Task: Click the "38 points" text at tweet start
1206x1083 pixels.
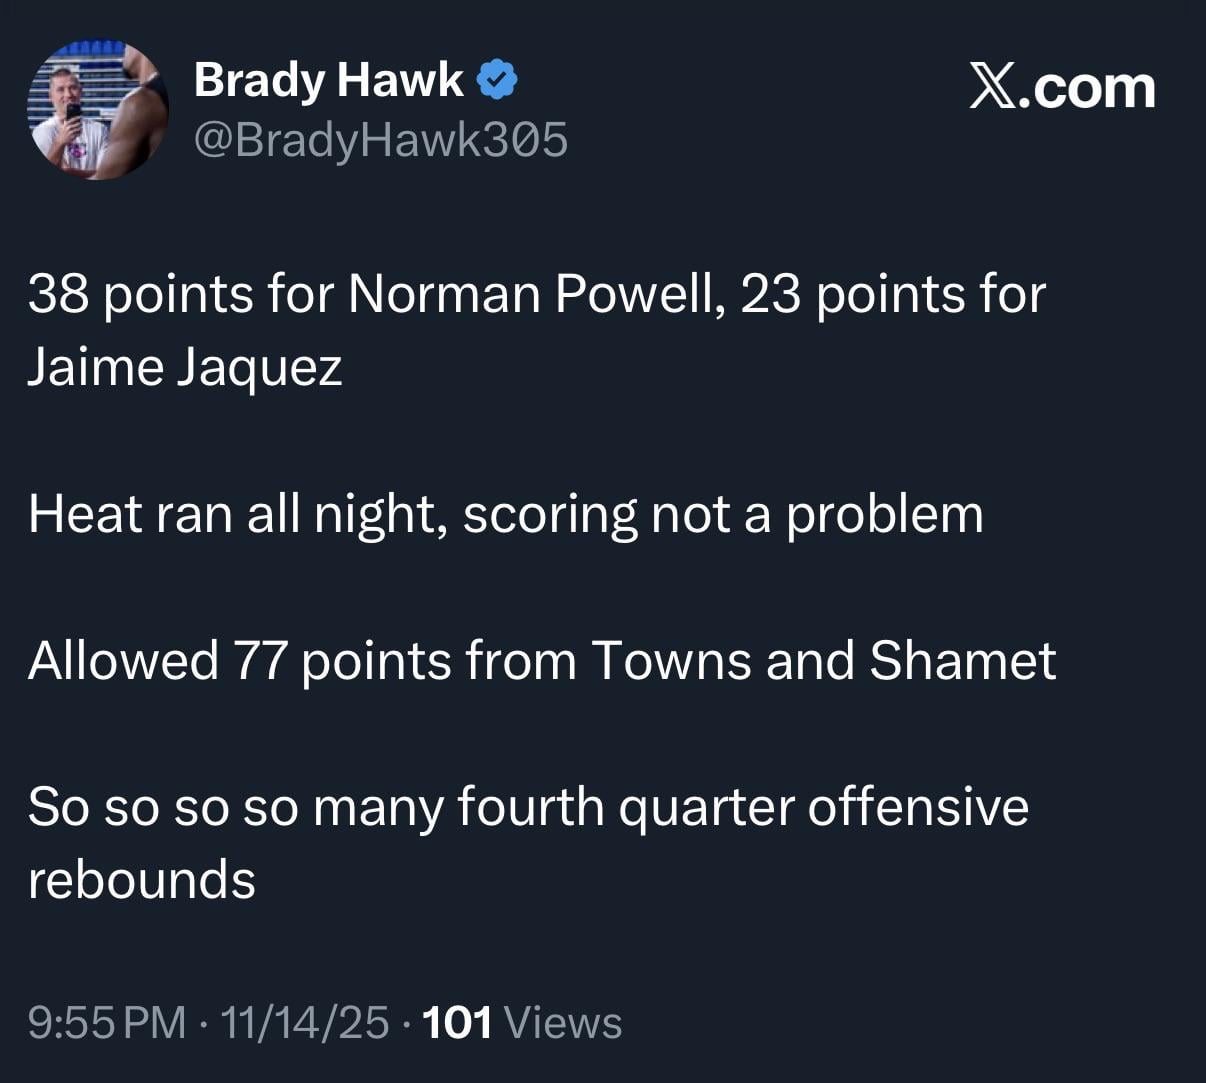Action: 140,295
